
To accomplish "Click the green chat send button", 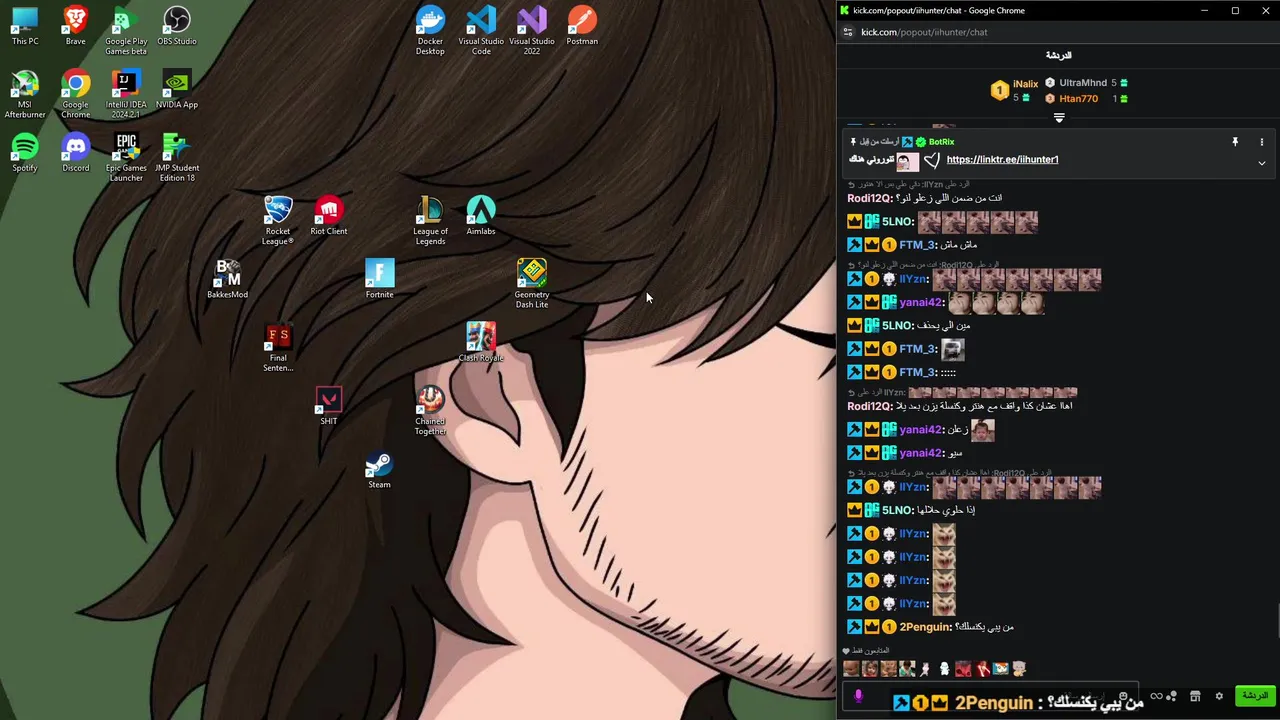I will (x=1254, y=696).
